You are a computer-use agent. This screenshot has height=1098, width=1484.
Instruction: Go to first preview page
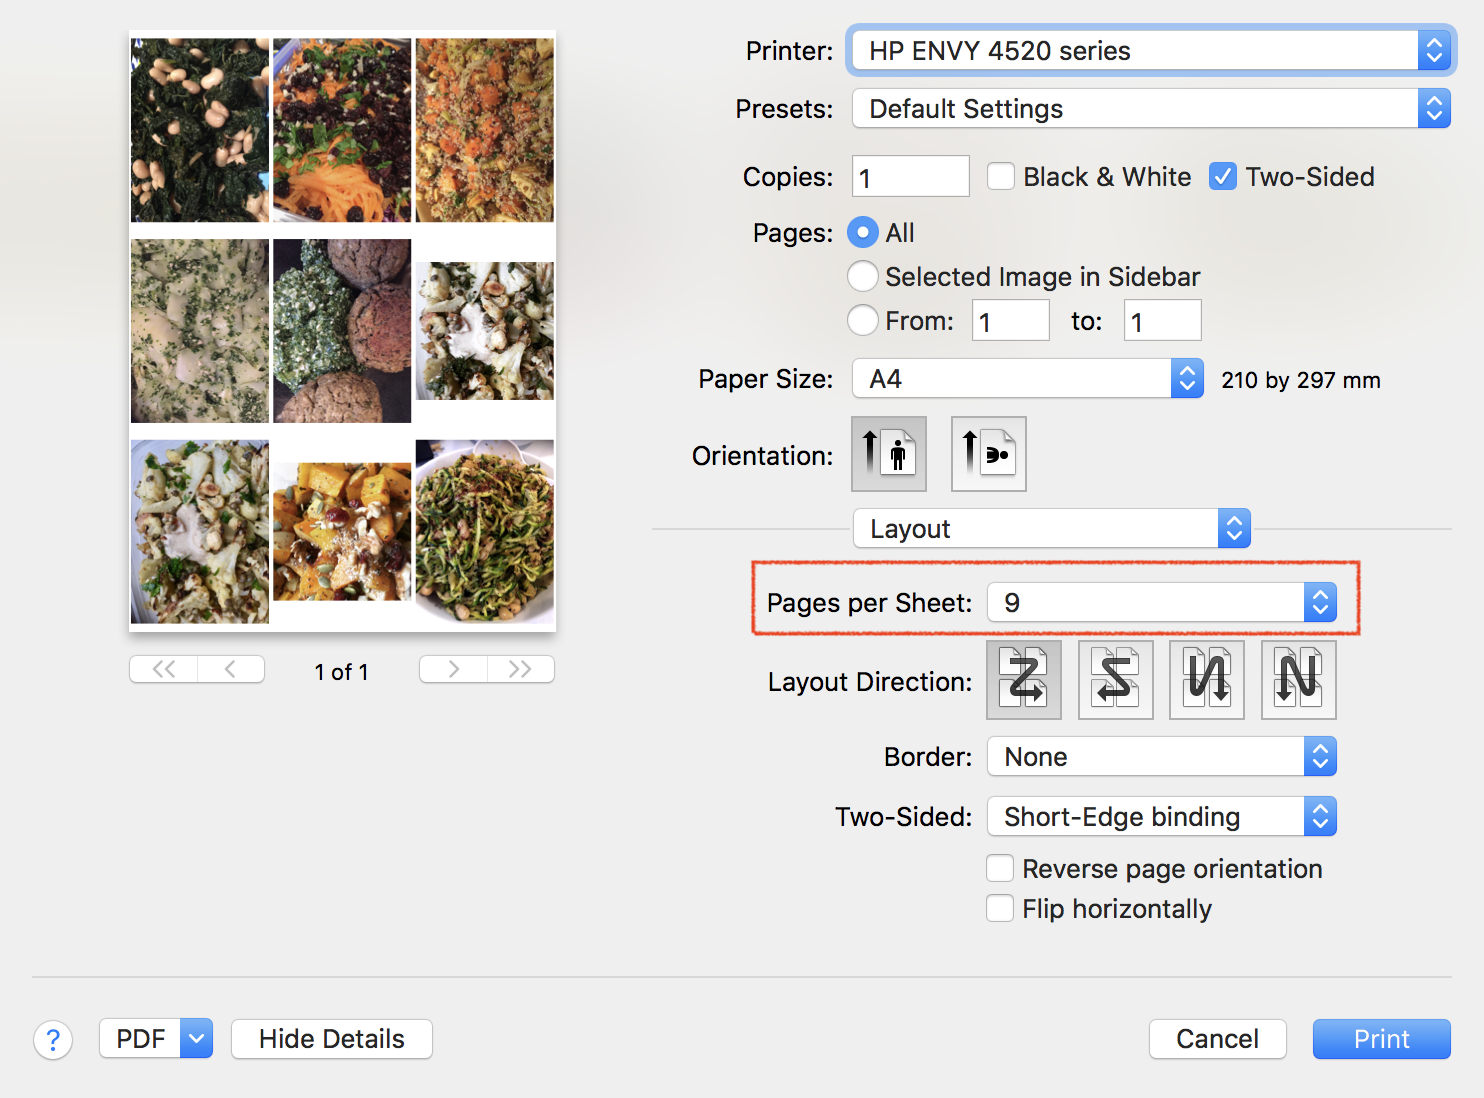pyautogui.click(x=164, y=669)
